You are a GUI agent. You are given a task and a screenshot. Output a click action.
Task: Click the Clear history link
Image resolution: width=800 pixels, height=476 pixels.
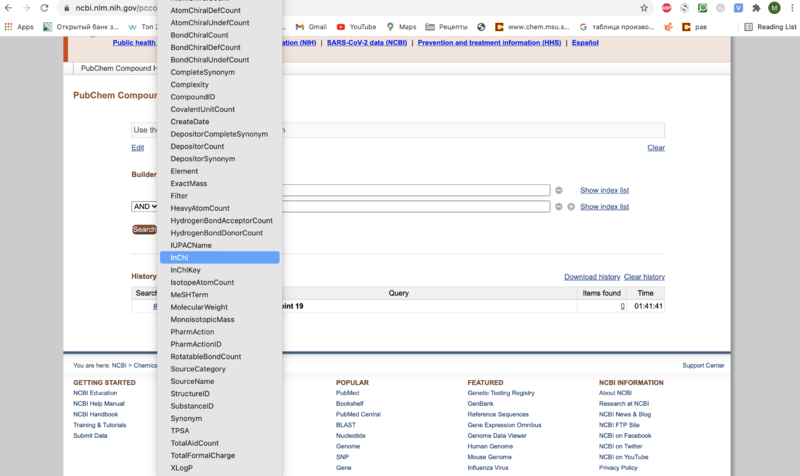(x=644, y=277)
